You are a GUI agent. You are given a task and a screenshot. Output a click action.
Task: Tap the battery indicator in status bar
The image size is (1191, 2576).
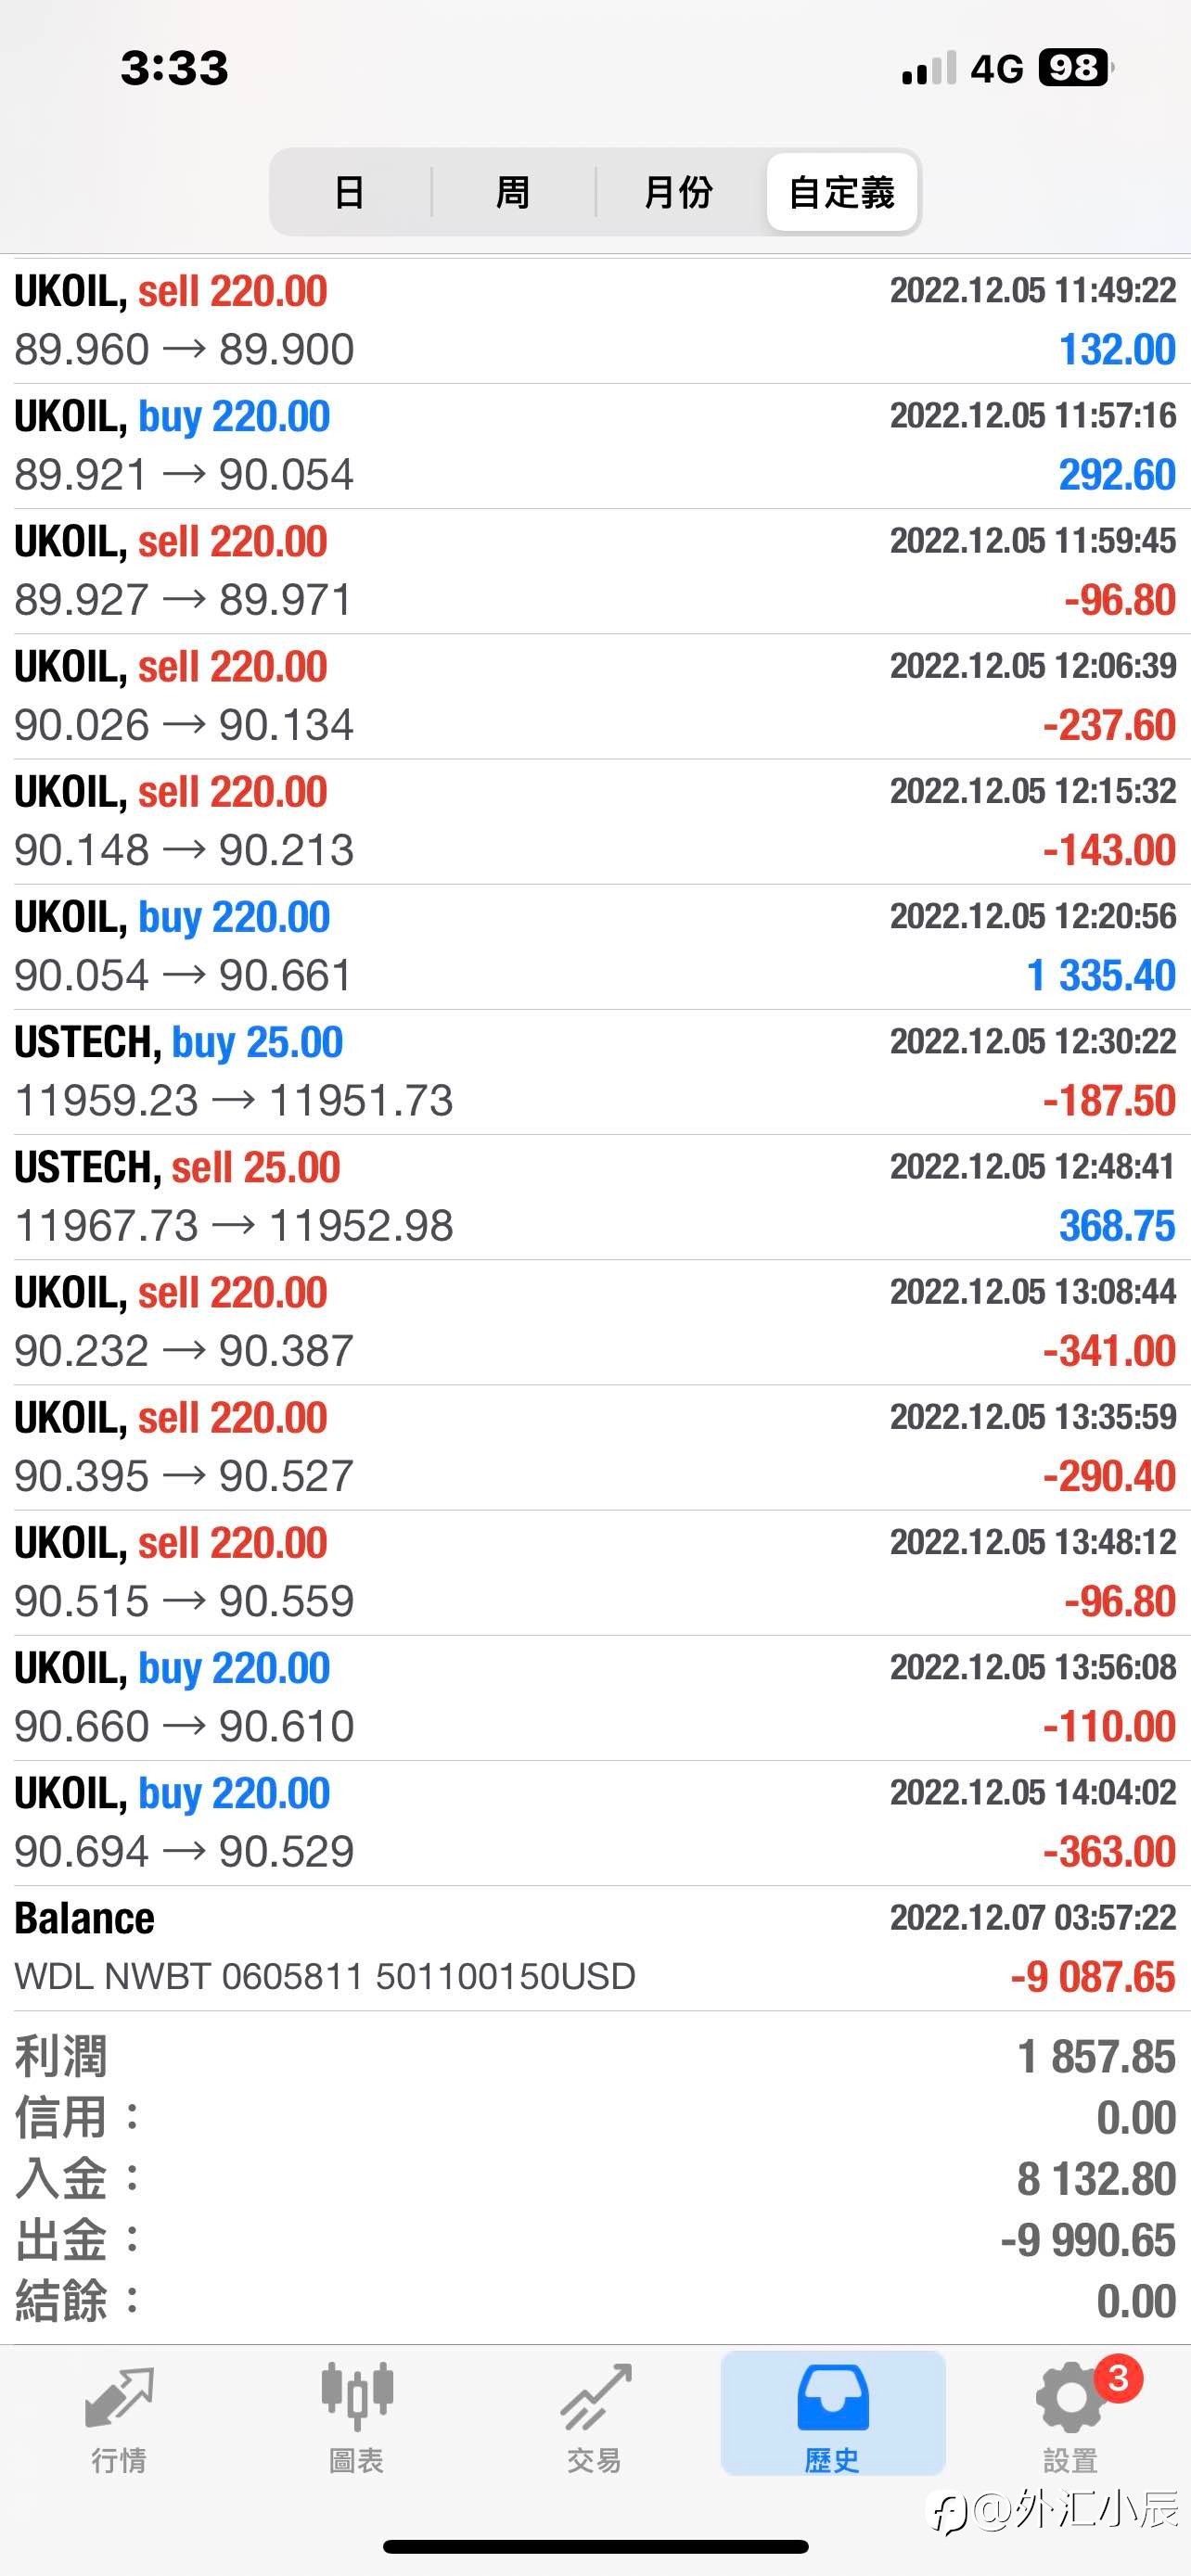pos(1076,68)
